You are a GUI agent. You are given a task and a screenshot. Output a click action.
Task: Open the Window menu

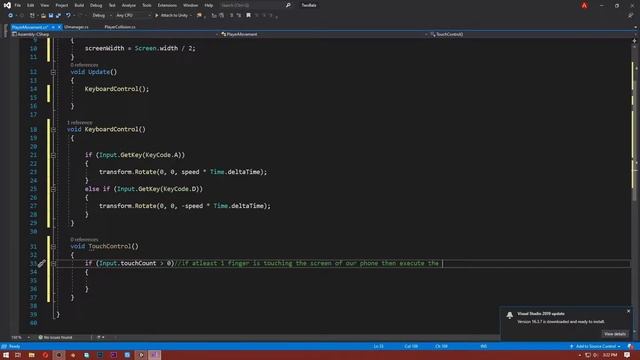(x=190, y=5)
